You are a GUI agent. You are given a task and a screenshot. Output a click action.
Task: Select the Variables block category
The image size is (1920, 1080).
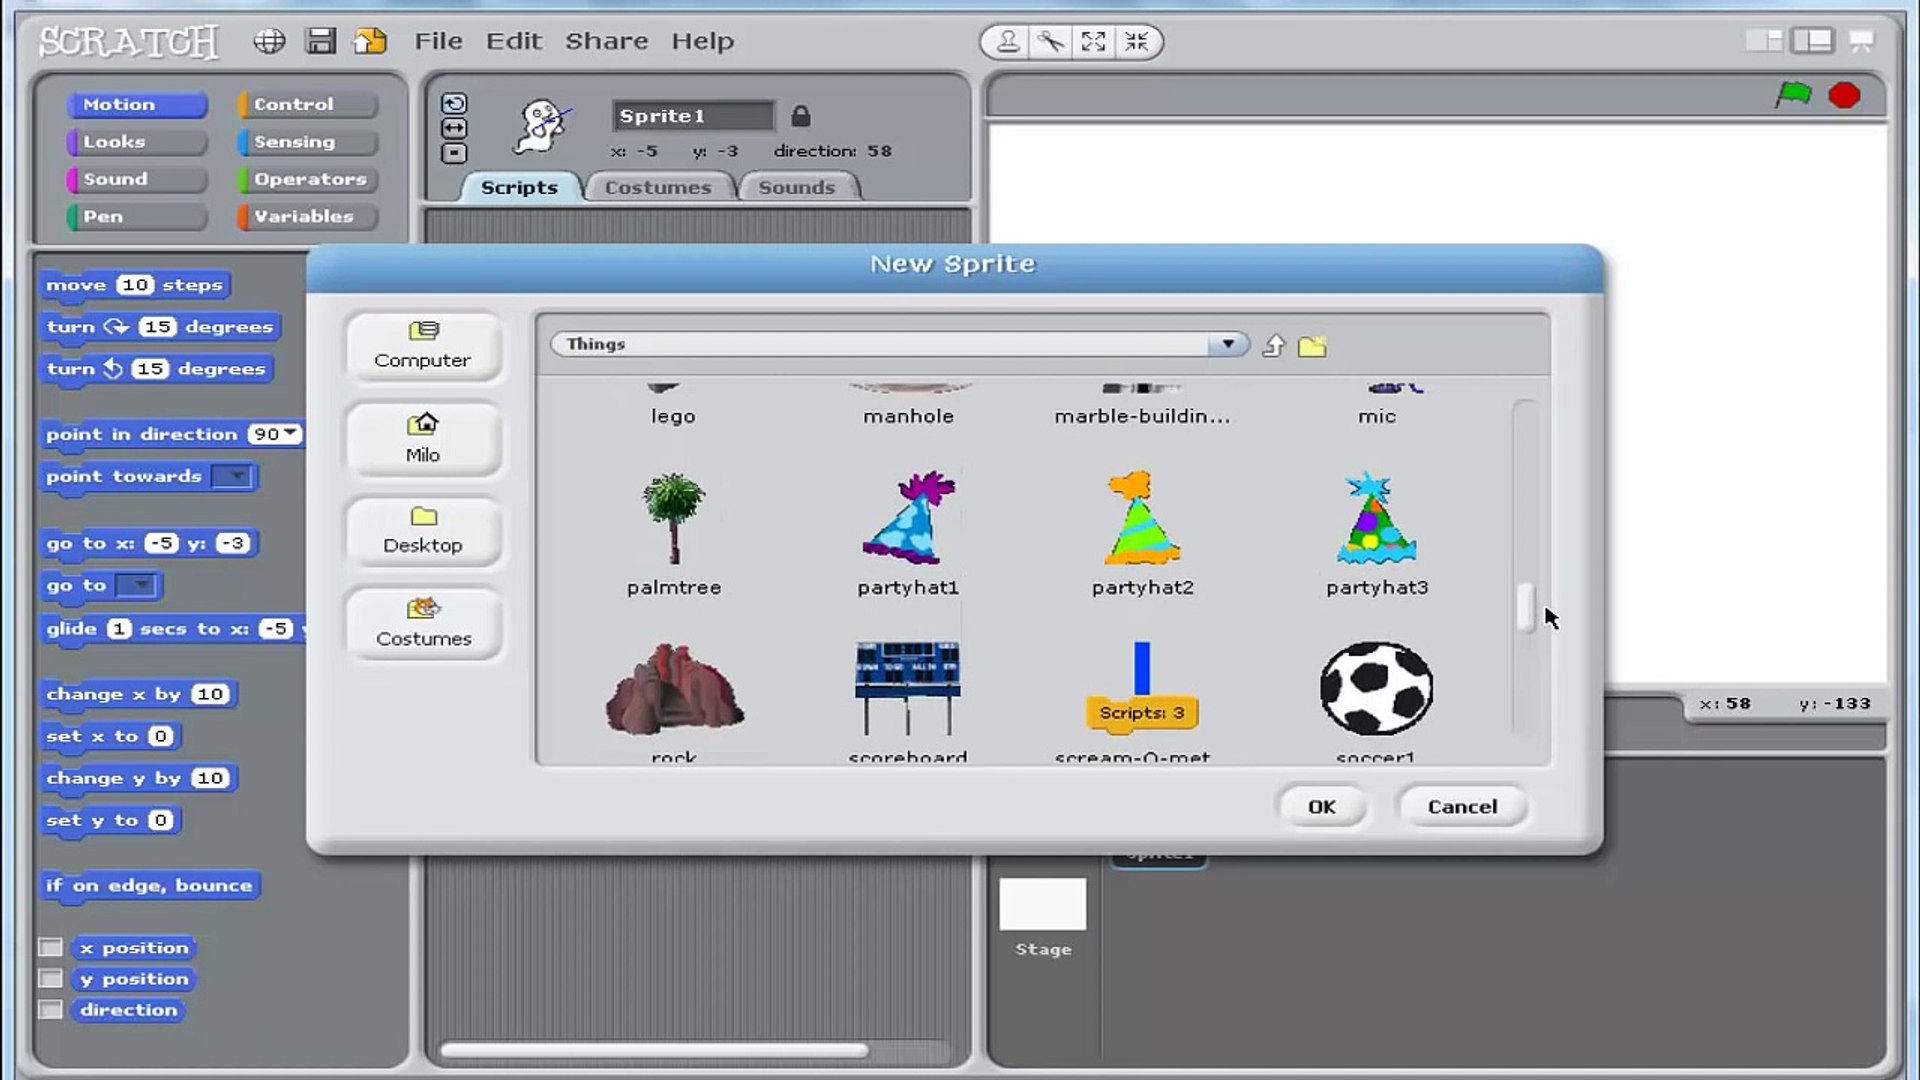point(308,216)
